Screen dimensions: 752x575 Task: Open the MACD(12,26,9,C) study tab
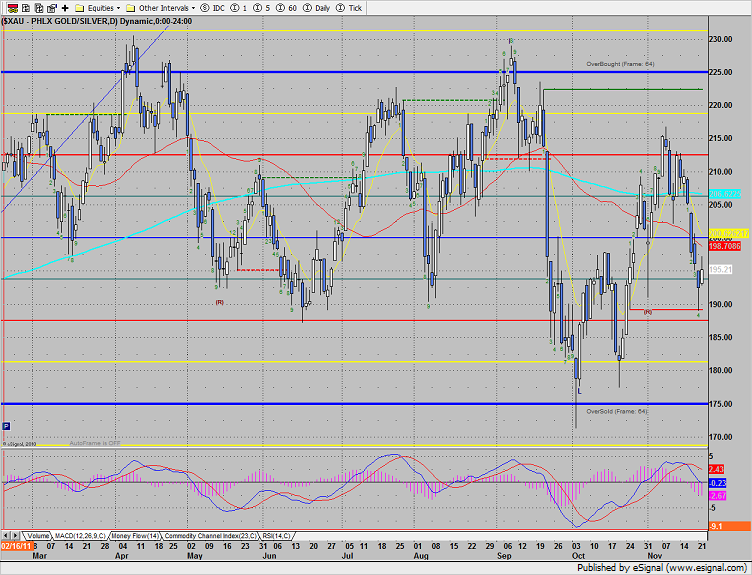pyautogui.click(x=80, y=536)
